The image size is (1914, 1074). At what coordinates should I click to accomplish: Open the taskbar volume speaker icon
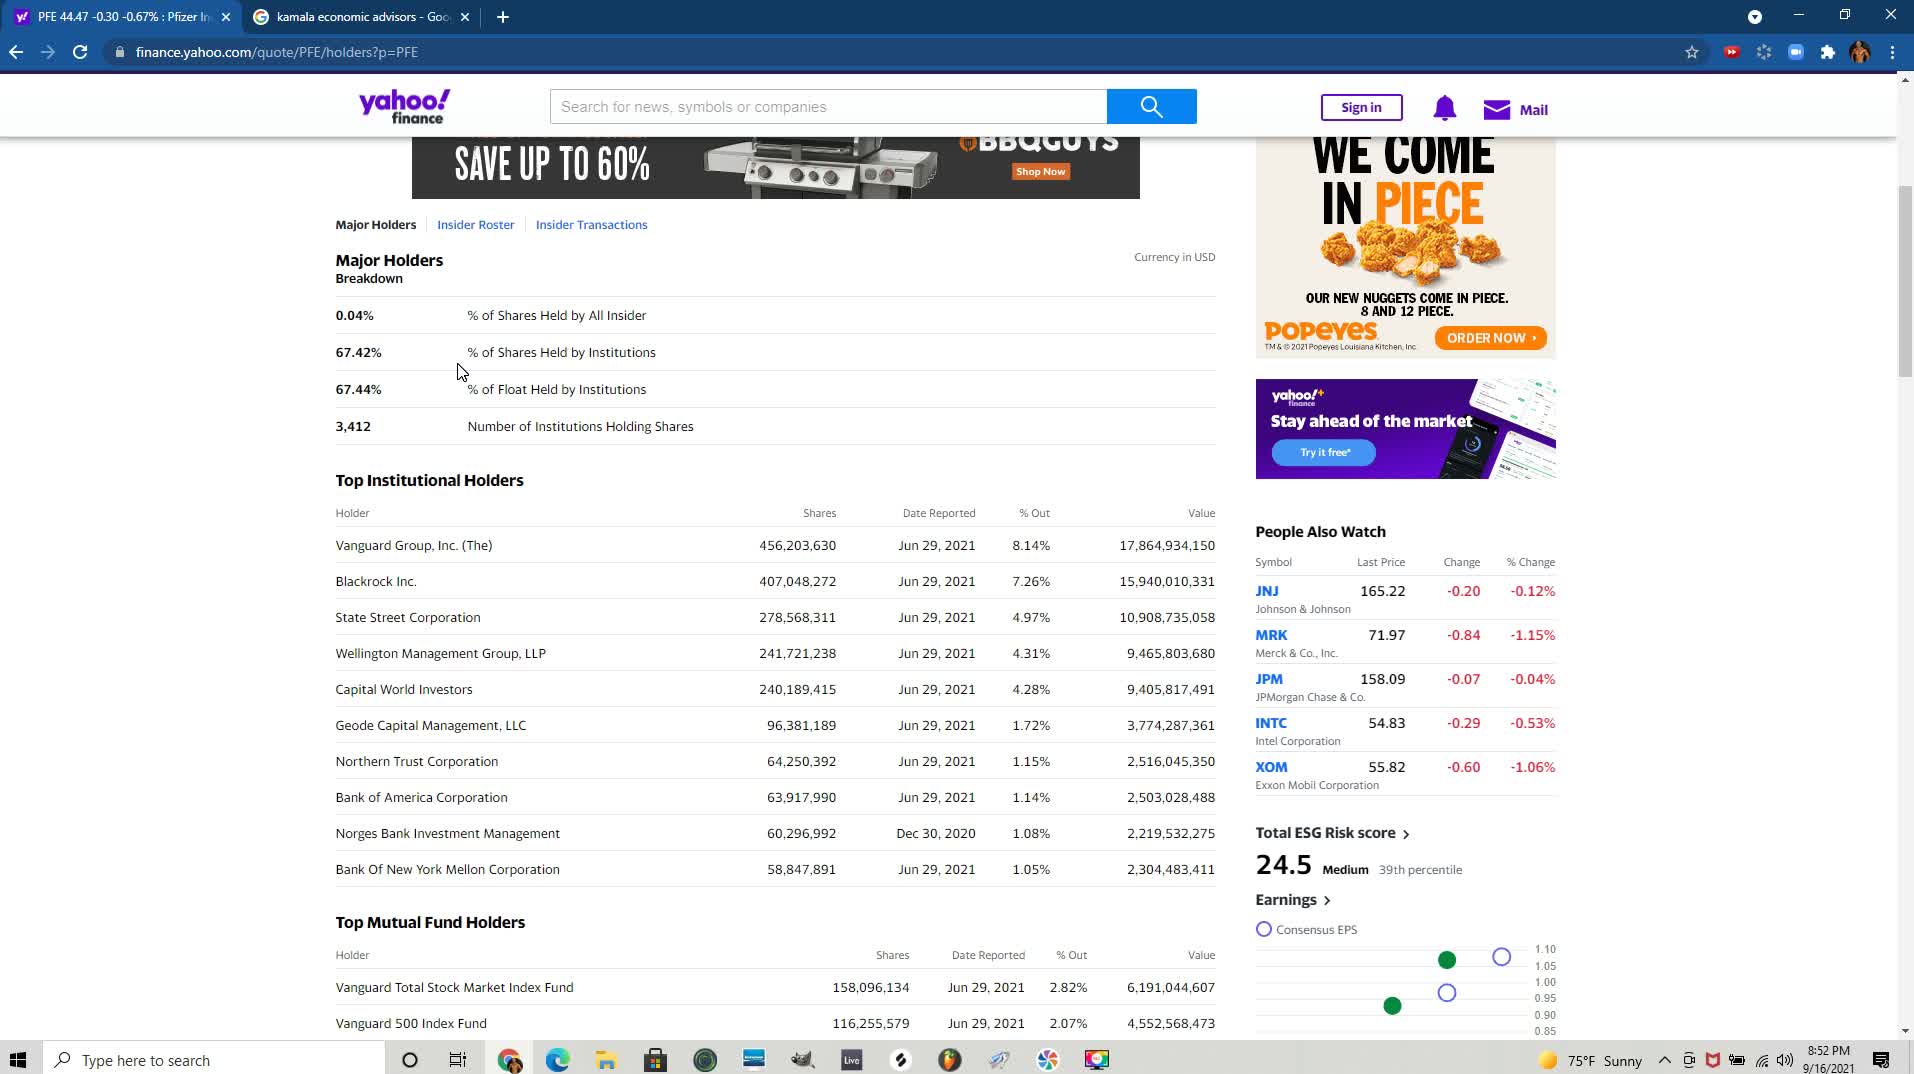1785,1060
